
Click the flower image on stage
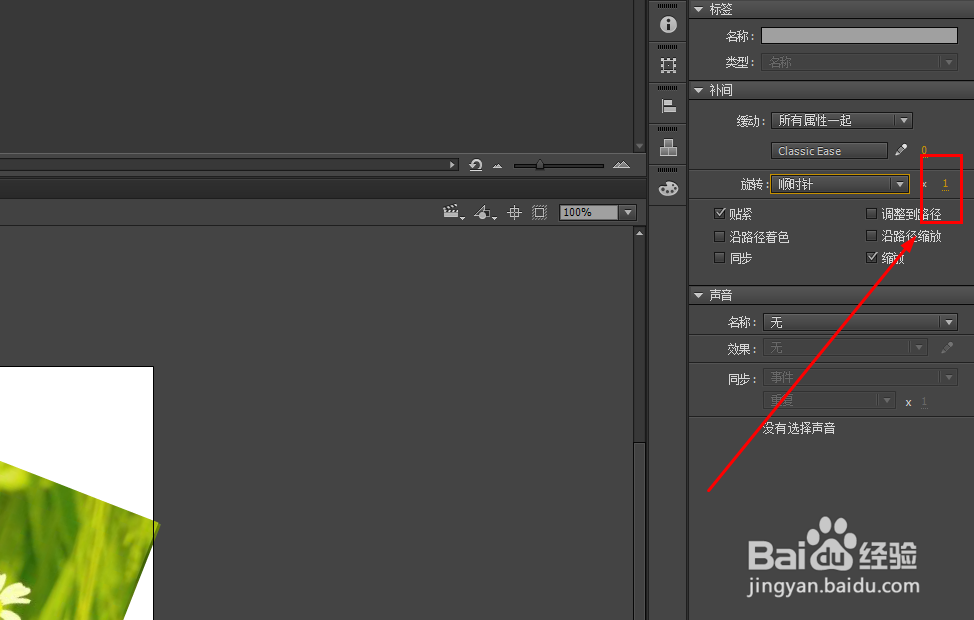(x=68, y=547)
